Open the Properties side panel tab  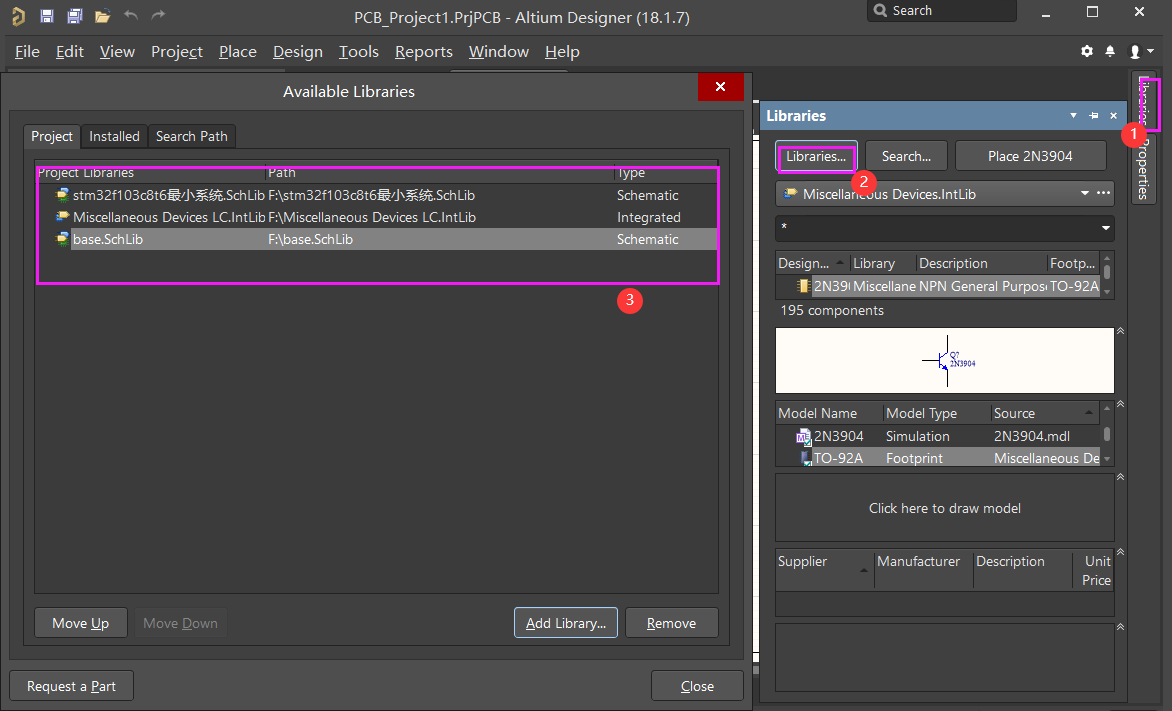pos(1143,169)
